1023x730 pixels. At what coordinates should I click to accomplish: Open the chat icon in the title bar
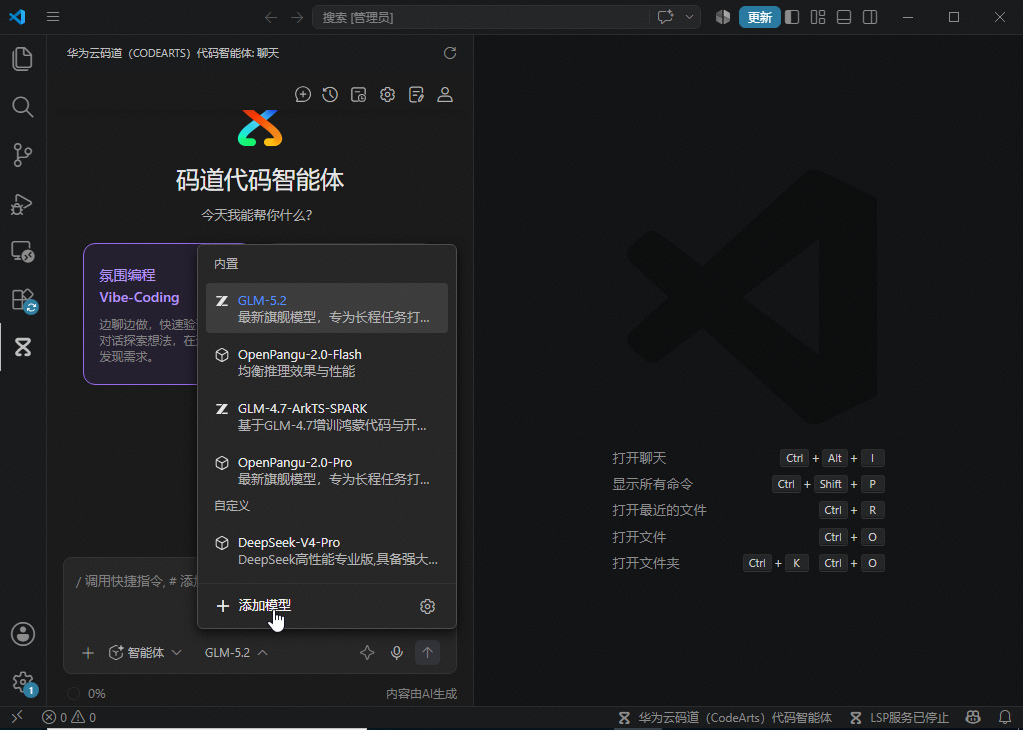[665, 17]
